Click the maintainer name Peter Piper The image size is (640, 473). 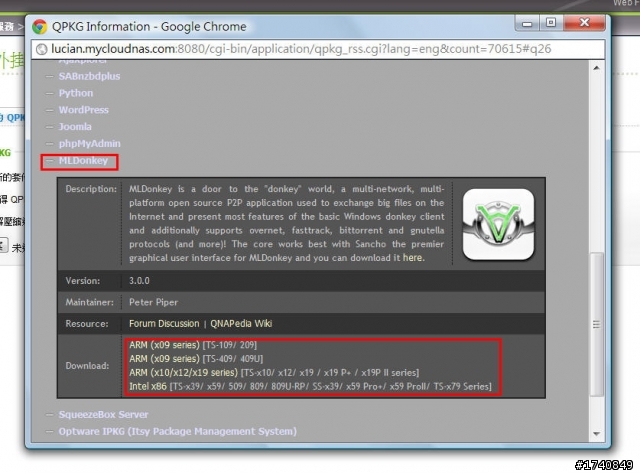point(153,302)
